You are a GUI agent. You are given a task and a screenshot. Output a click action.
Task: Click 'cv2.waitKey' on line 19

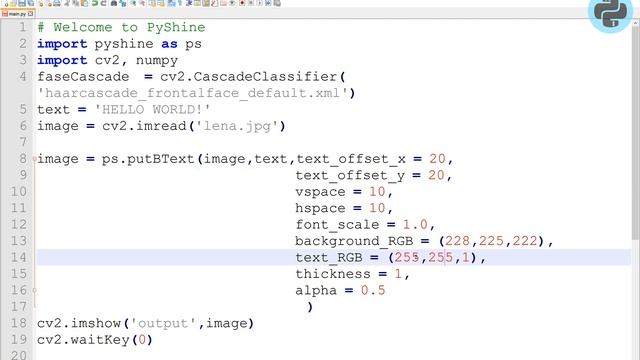point(83,340)
